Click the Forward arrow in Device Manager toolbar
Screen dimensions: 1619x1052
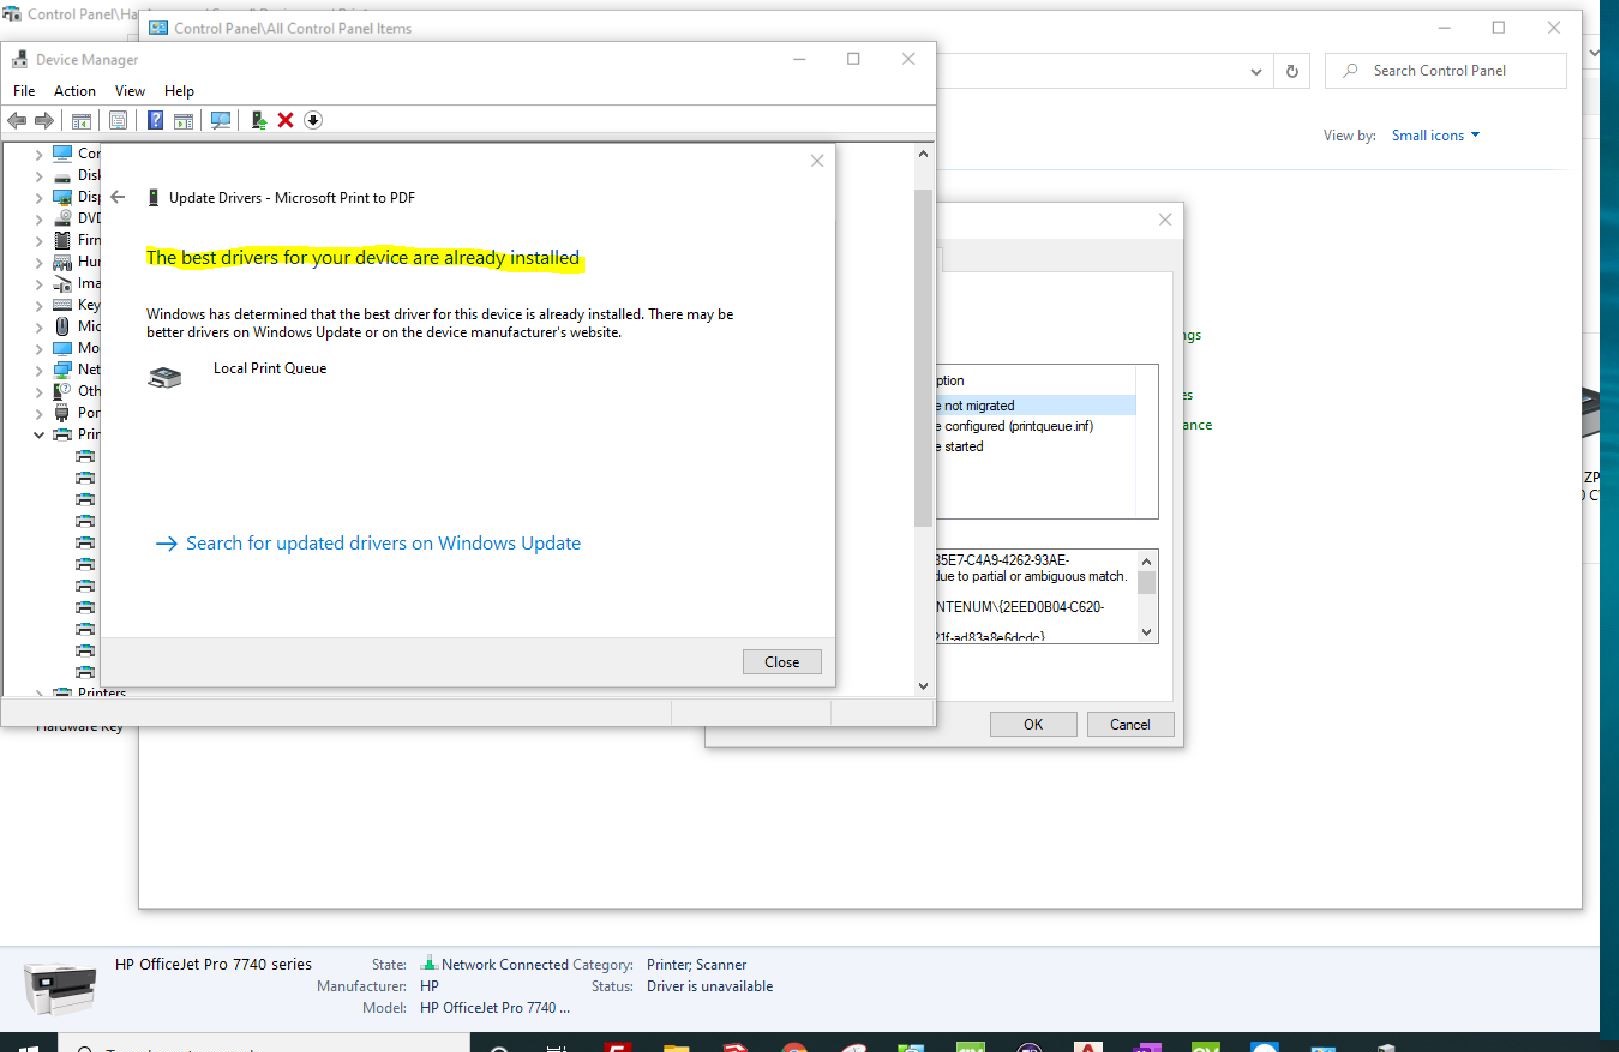coord(44,120)
